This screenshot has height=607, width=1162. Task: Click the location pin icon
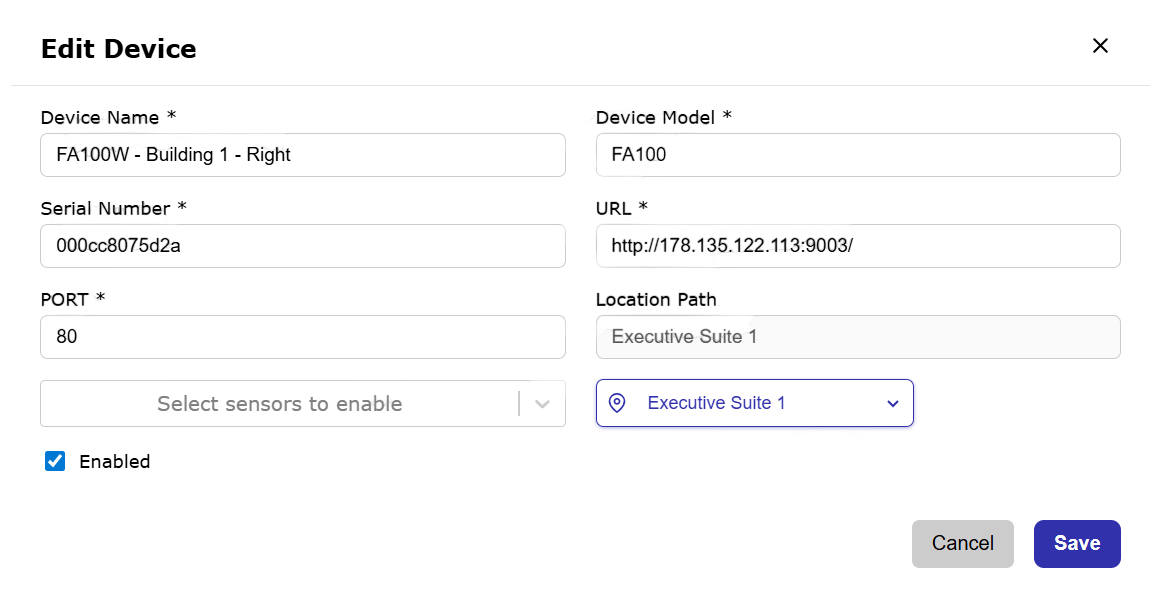point(617,403)
